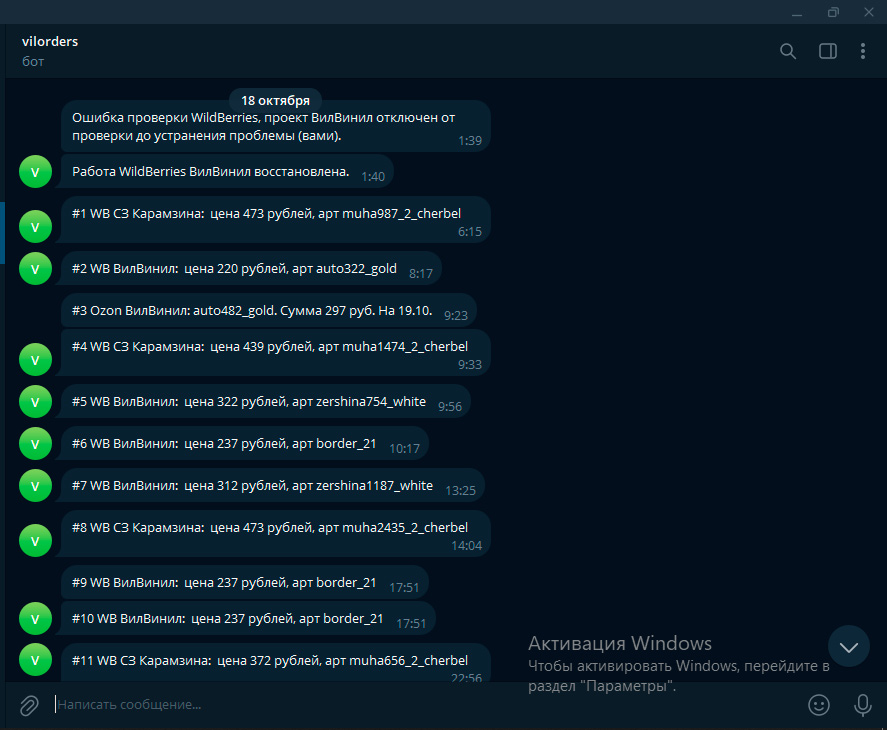Viewport: 887px width, 730px height.
Task: Jump to bottom with down-arrow button
Action: [849, 646]
